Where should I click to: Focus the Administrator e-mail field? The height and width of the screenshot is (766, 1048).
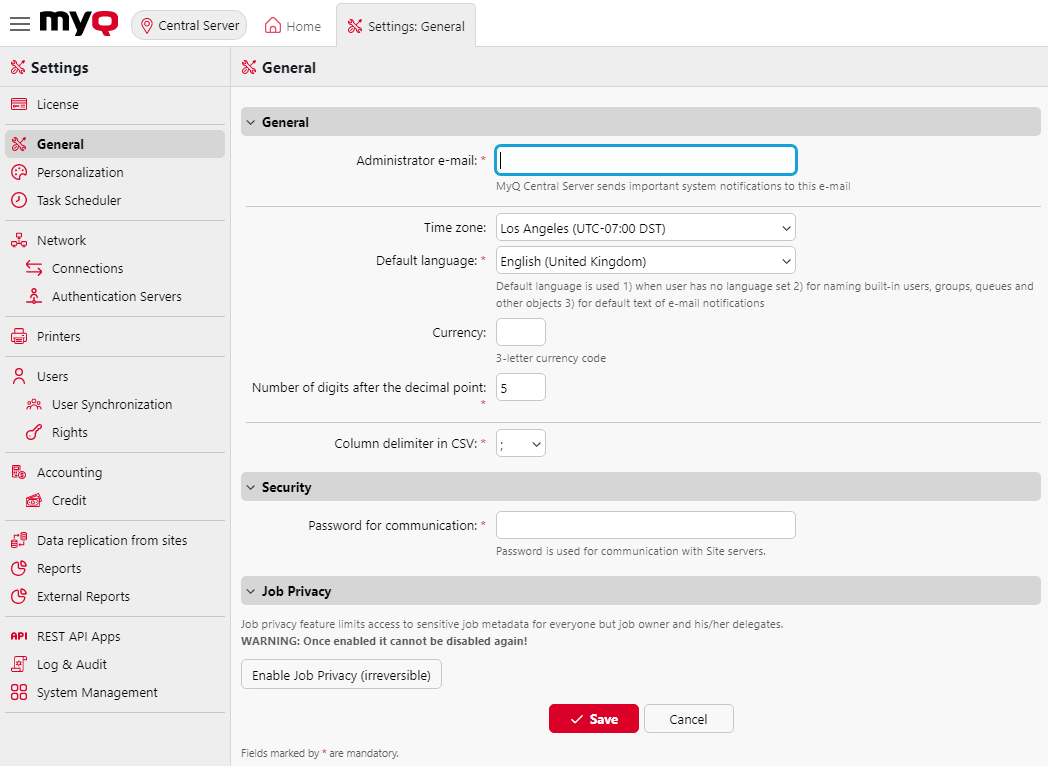(x=645, y=160)
